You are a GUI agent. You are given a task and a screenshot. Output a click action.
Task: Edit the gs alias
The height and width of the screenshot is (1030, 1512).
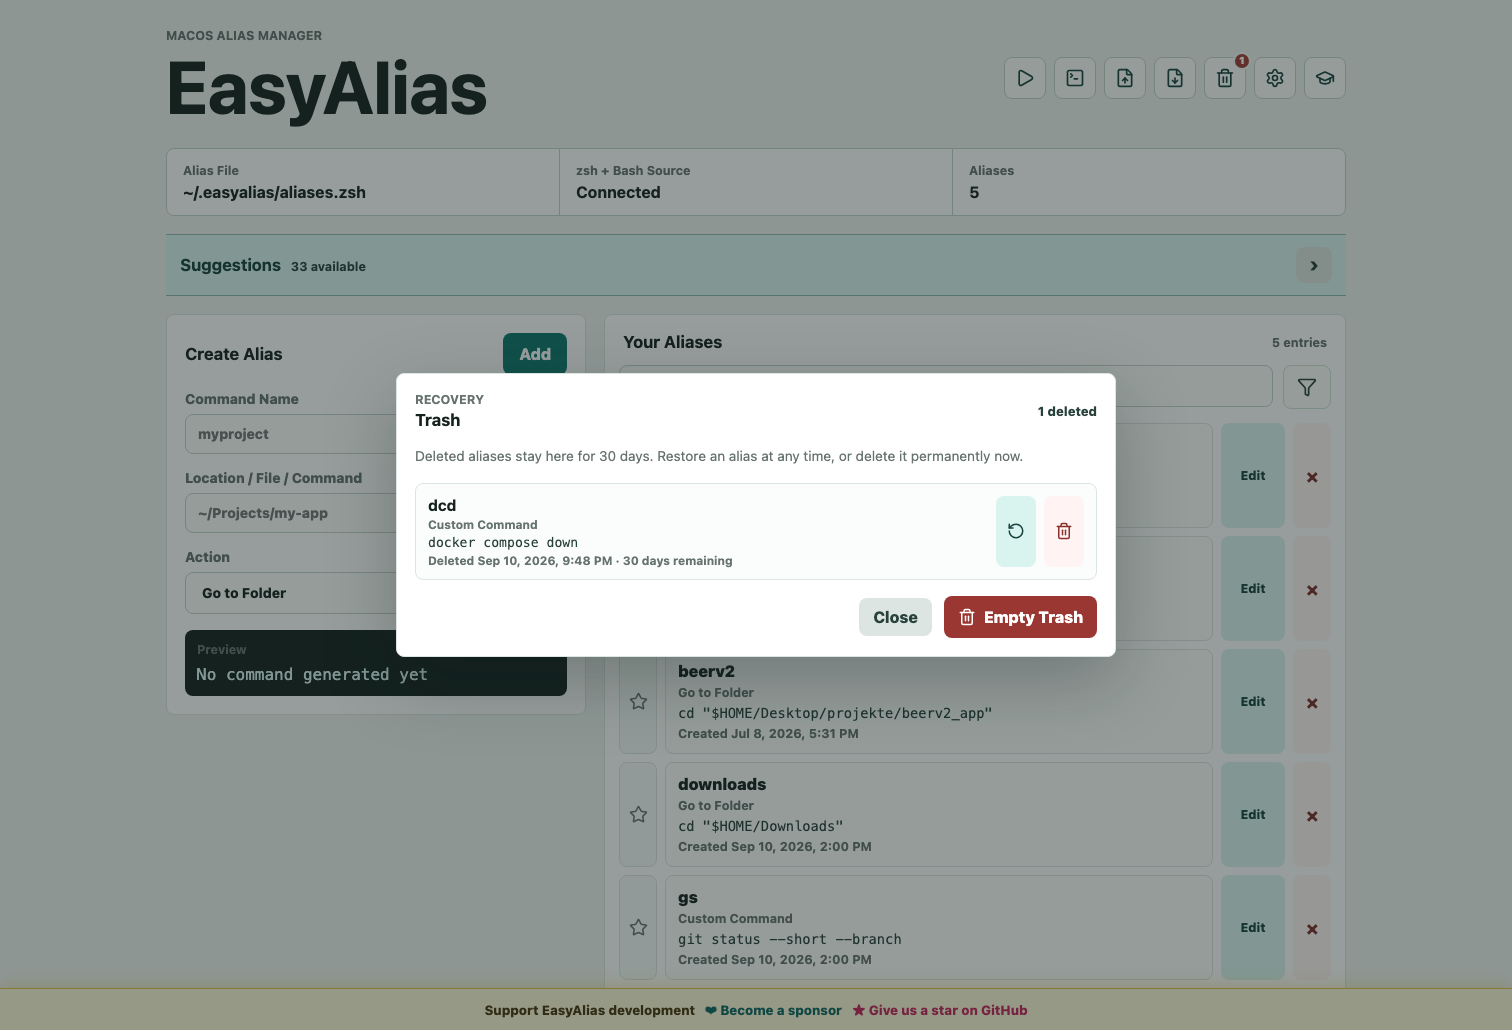tap(1253, 928)
